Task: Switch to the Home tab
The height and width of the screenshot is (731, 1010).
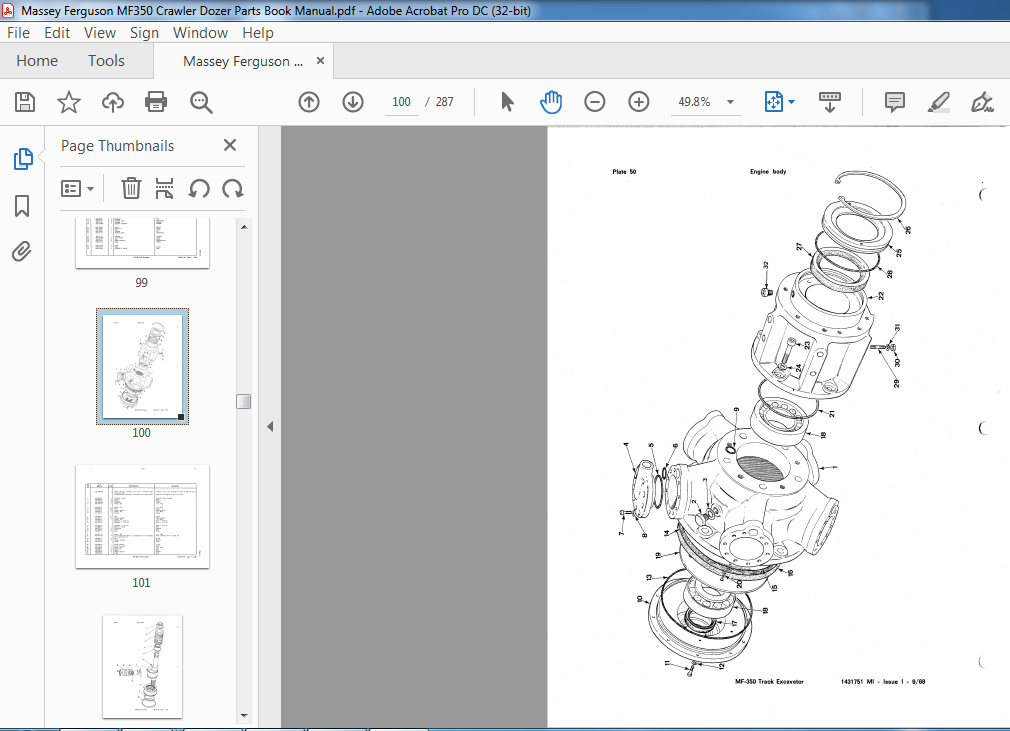Action: pos(37,61)
